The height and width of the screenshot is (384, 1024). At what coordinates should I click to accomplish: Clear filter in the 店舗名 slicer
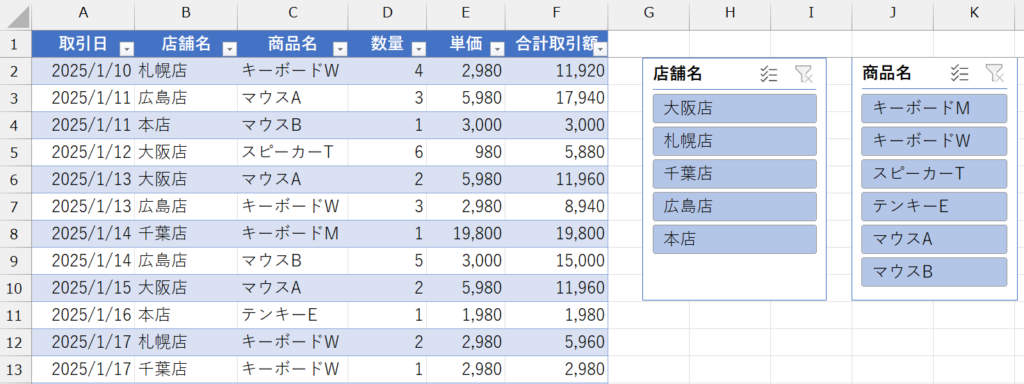click(x=804, y=74)
